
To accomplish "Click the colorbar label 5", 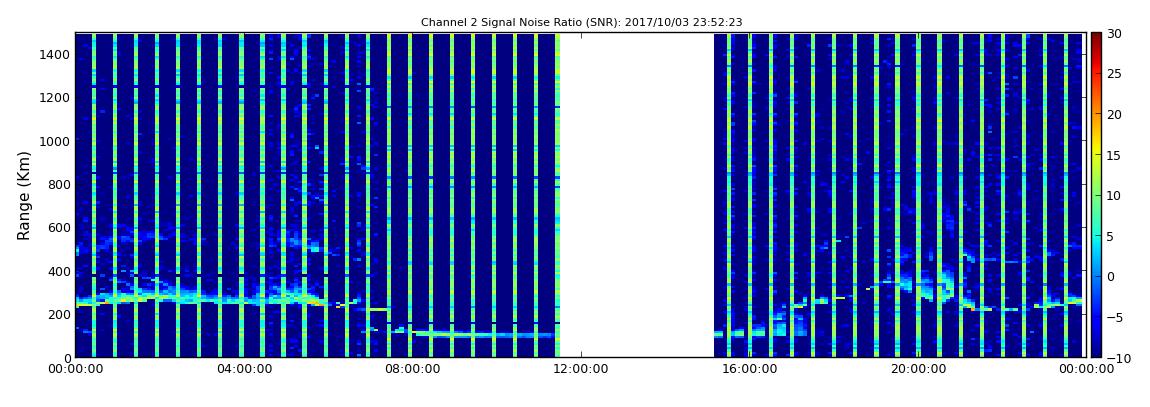I will pos(1110,236).
